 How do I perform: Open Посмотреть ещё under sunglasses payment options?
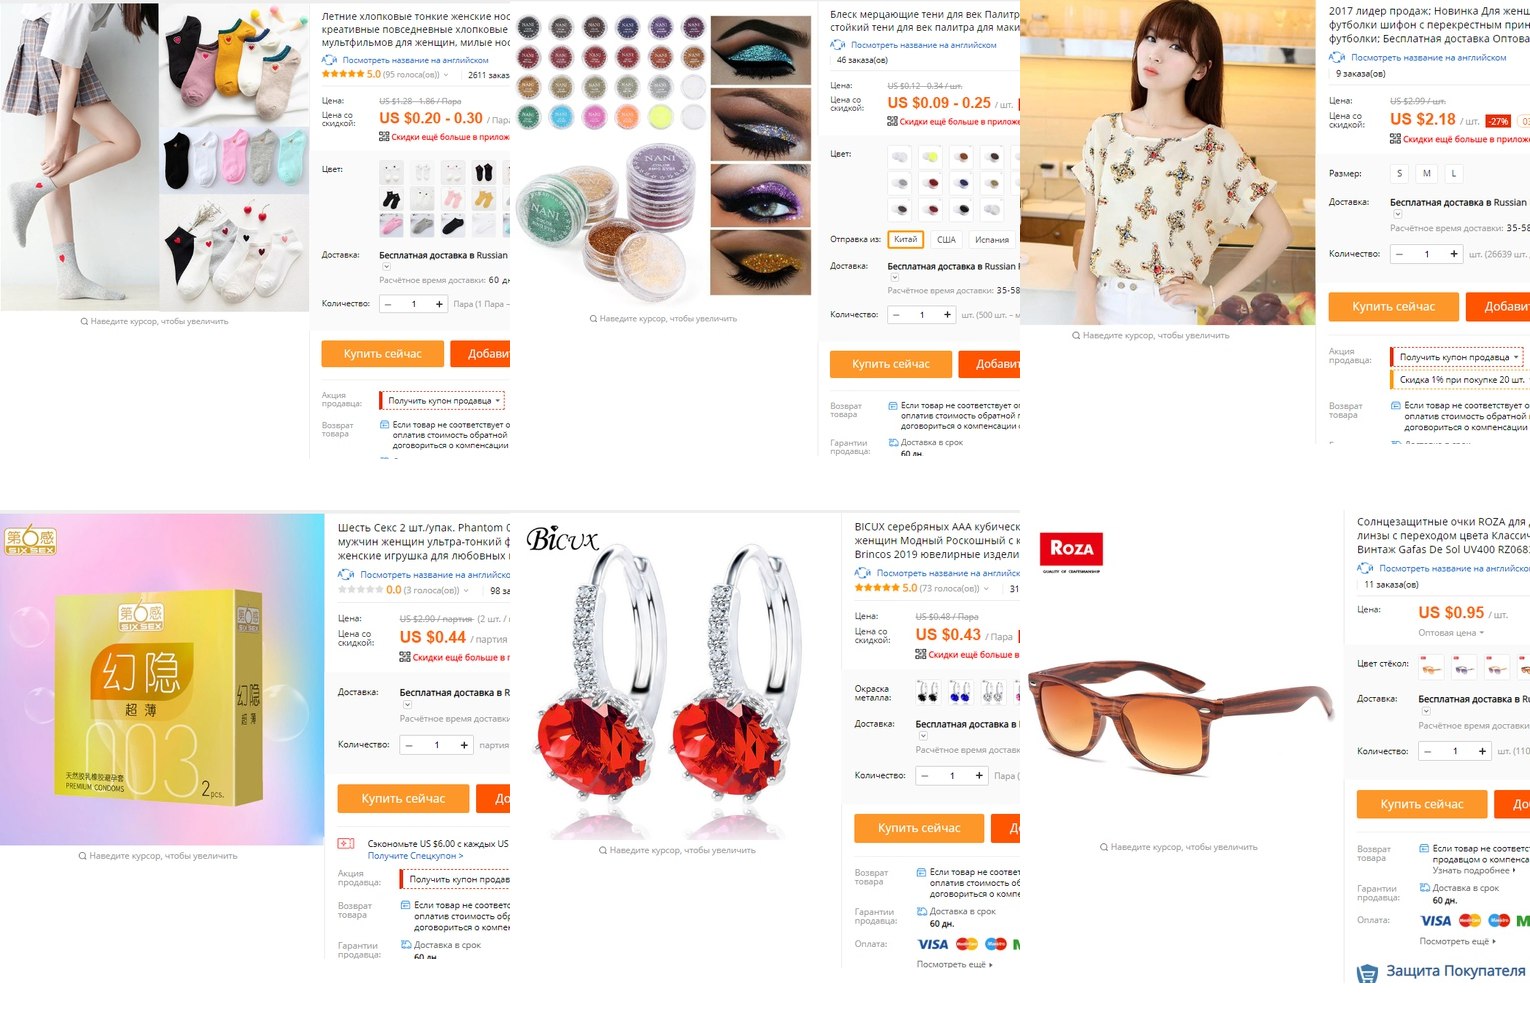[x=1457, y=942]
